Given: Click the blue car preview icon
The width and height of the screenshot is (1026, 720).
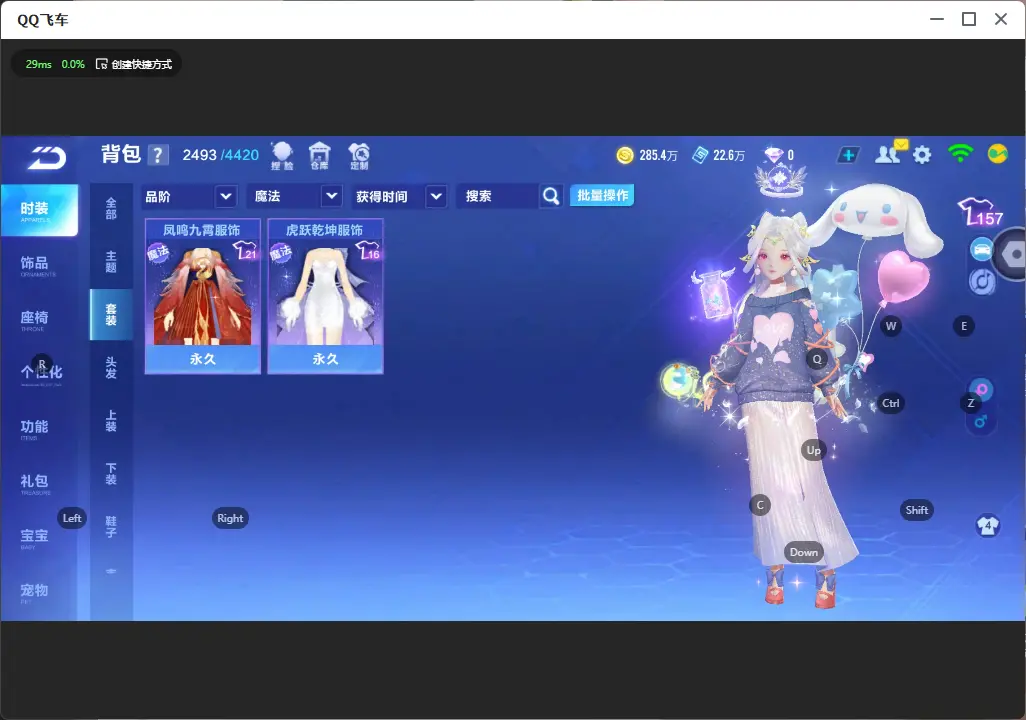Looking at the screenshot, I should coord(981,250).
